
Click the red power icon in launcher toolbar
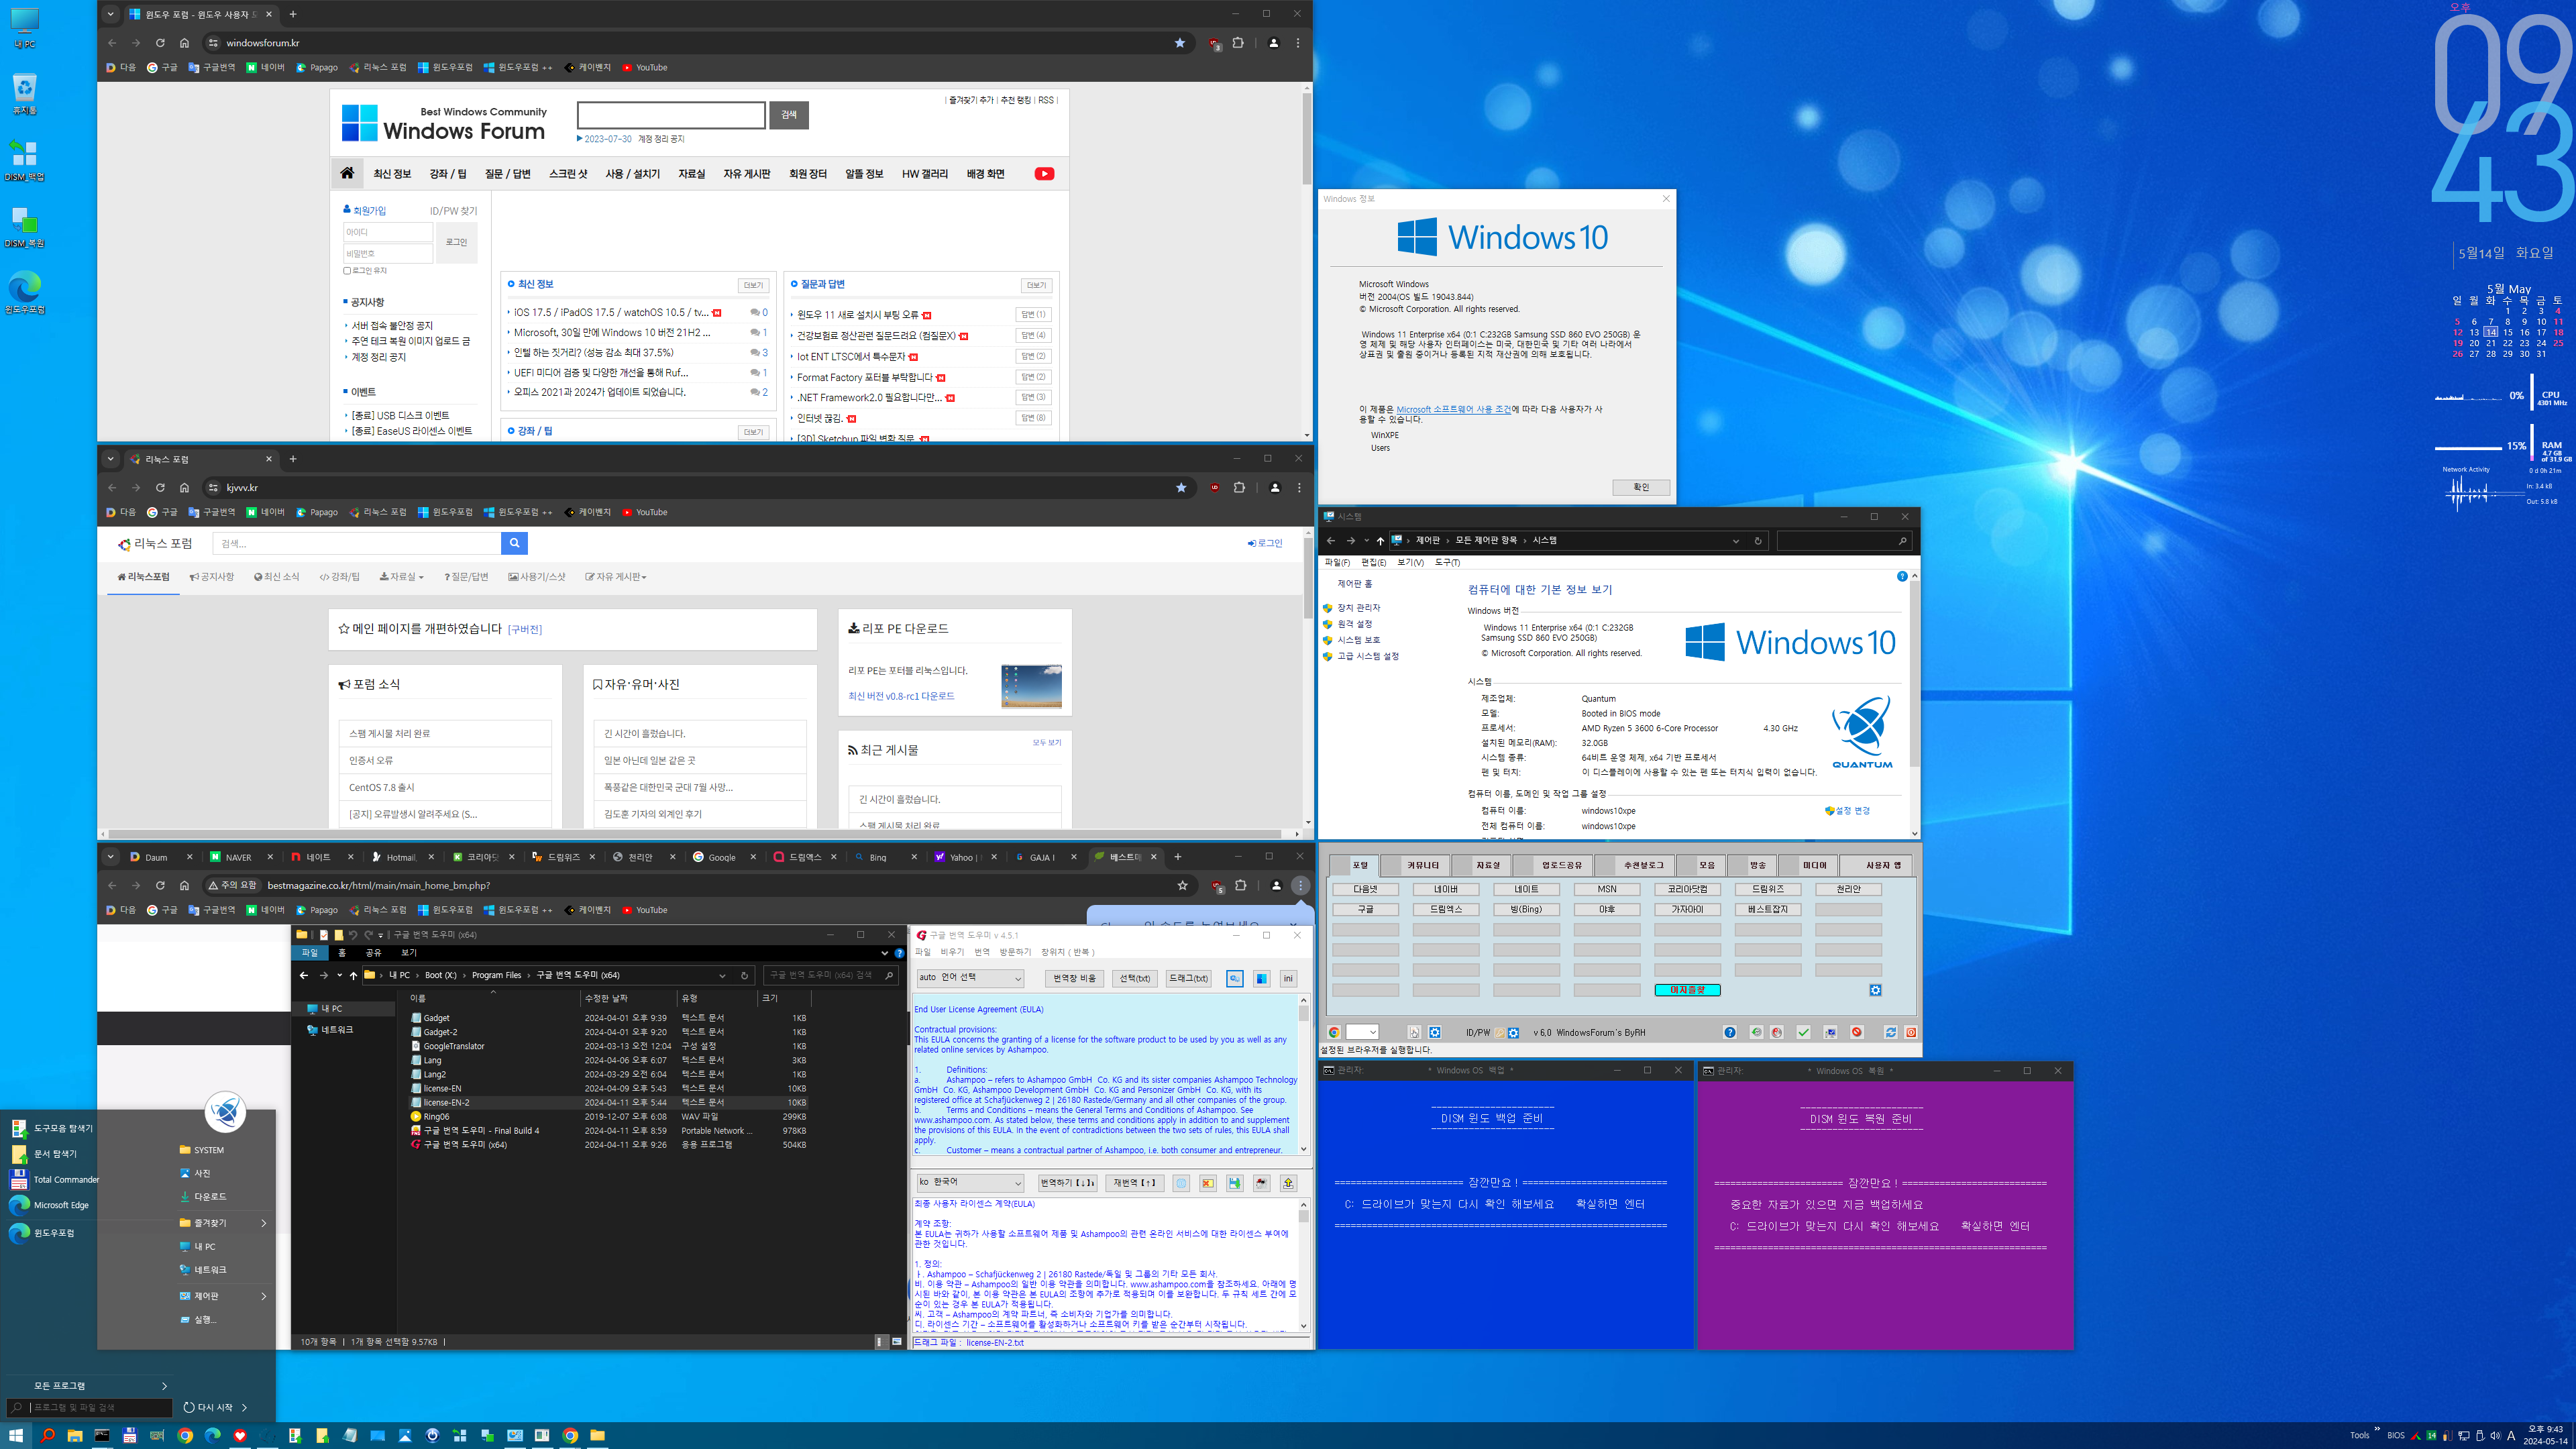pyautogui.click(x=1911, y=1032)
